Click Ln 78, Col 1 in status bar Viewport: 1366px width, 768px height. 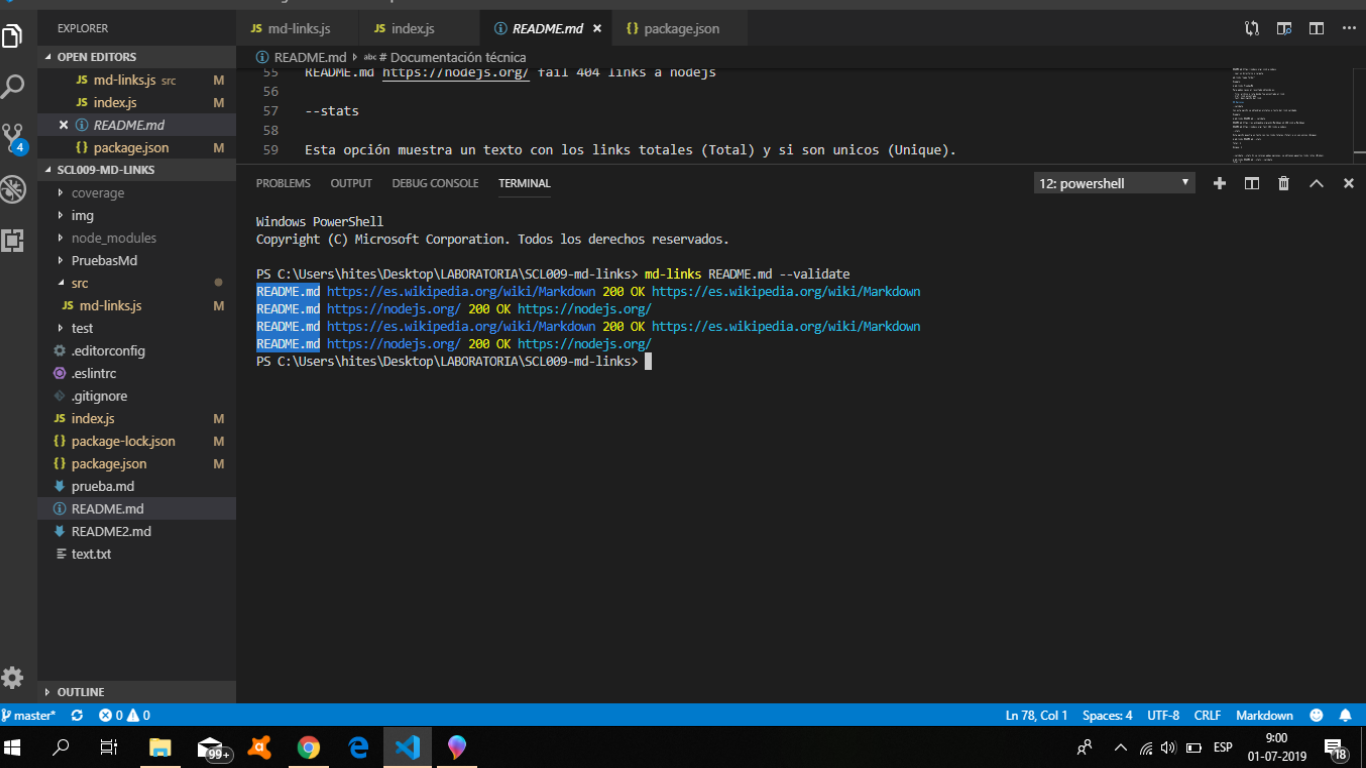tap(1036, 715)
